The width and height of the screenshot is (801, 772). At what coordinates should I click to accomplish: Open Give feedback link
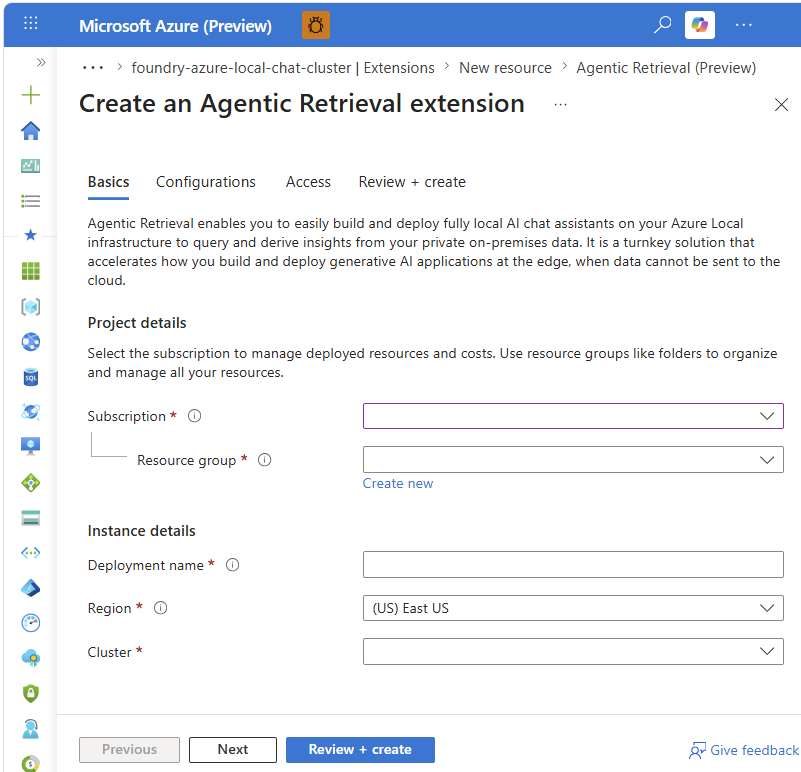pyautogui.click(x=744, y=750)
